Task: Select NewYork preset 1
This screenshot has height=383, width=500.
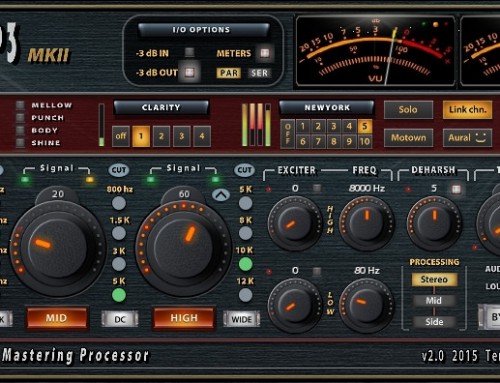Action: click(303, 126)
